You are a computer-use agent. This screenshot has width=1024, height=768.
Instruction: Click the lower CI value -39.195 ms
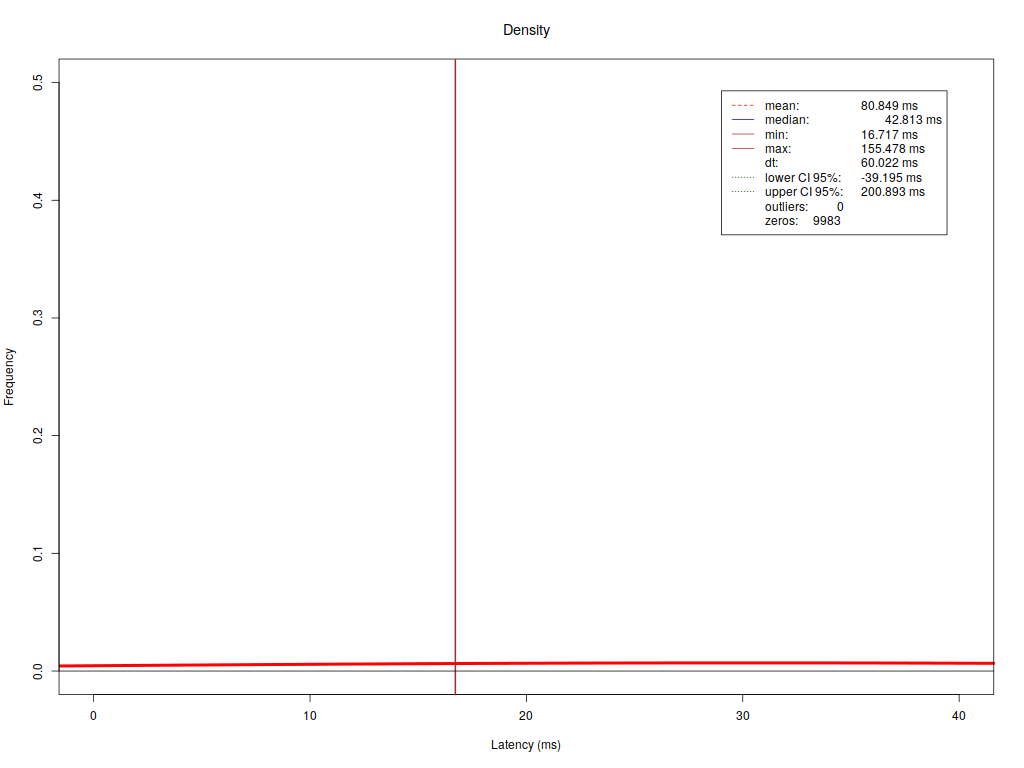click(x=891, y=178)
